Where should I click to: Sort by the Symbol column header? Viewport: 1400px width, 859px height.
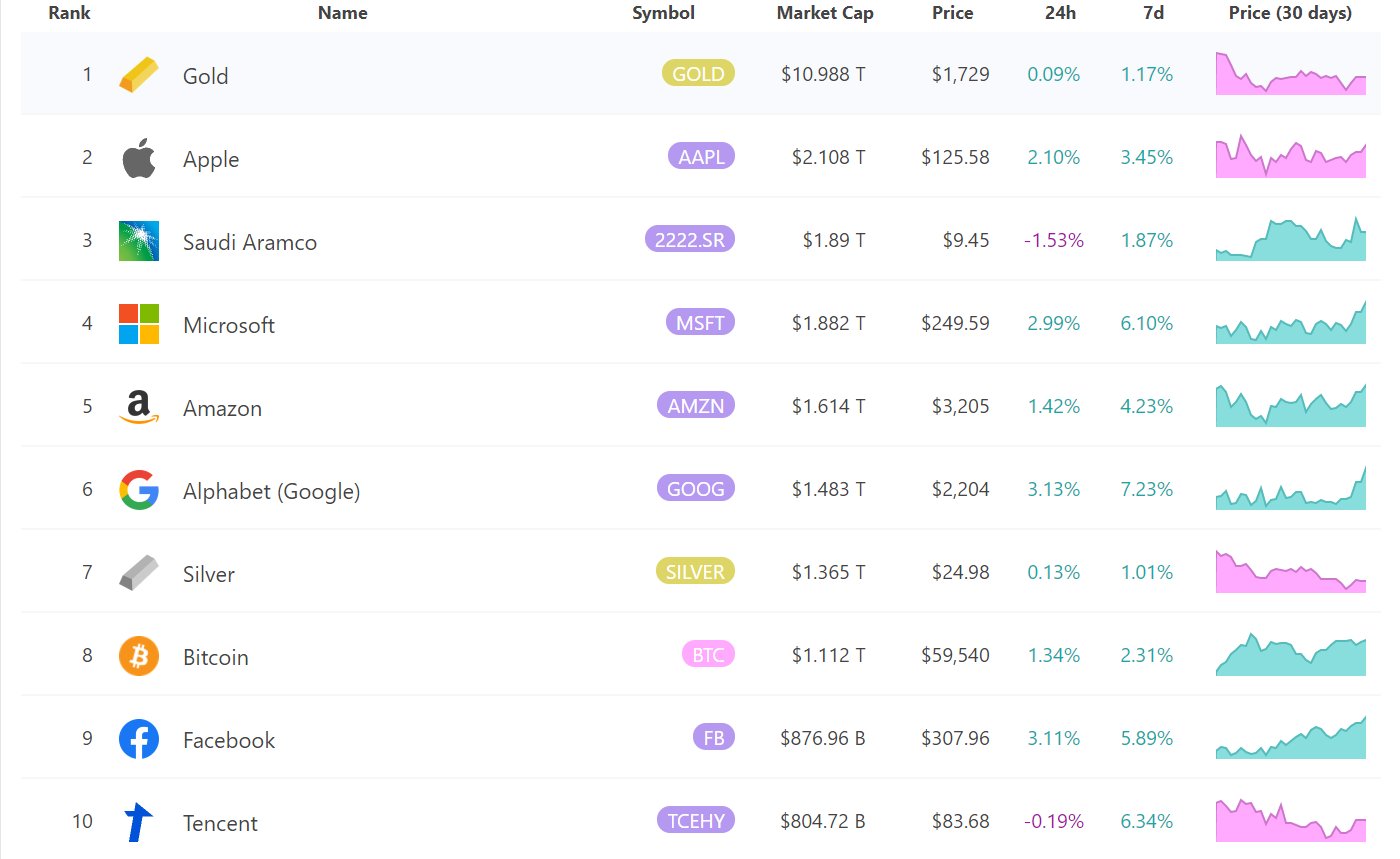pyautogui.click(x=663, y=13)
